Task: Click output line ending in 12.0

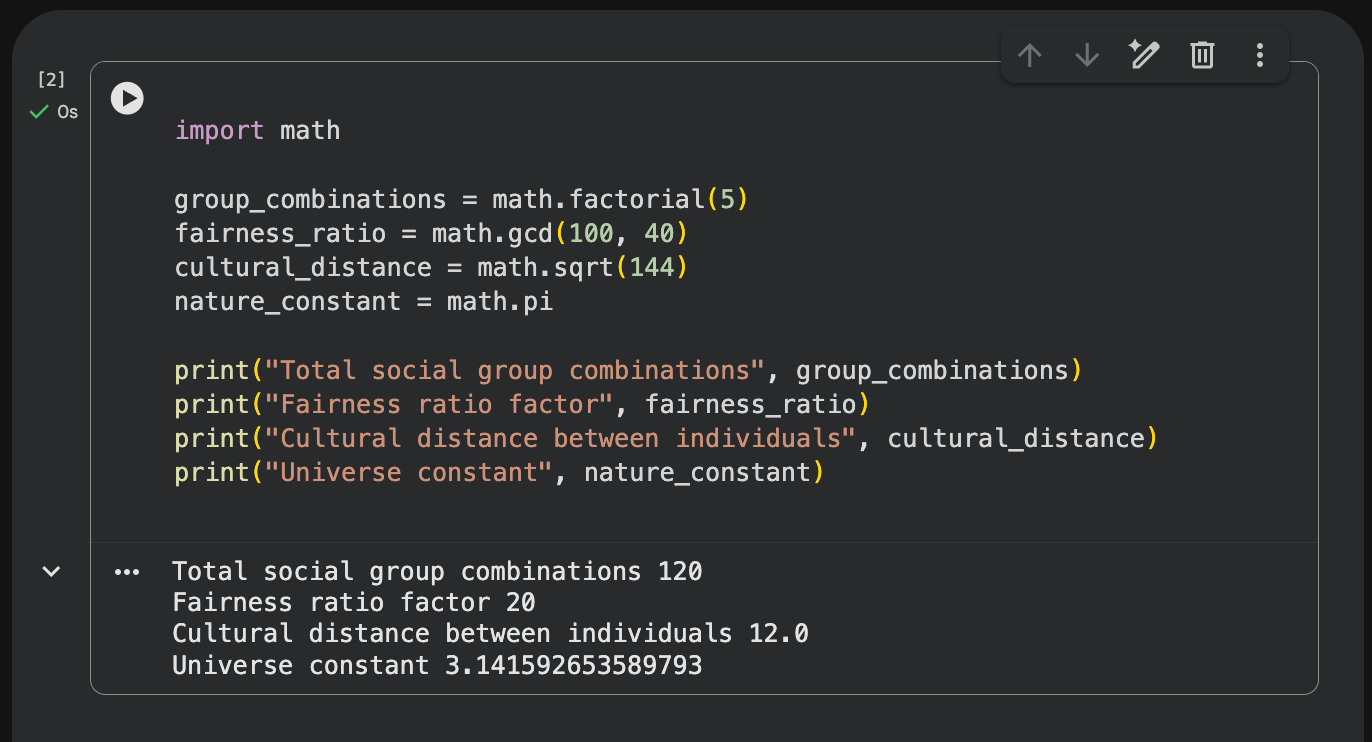Action: [490, 633]
